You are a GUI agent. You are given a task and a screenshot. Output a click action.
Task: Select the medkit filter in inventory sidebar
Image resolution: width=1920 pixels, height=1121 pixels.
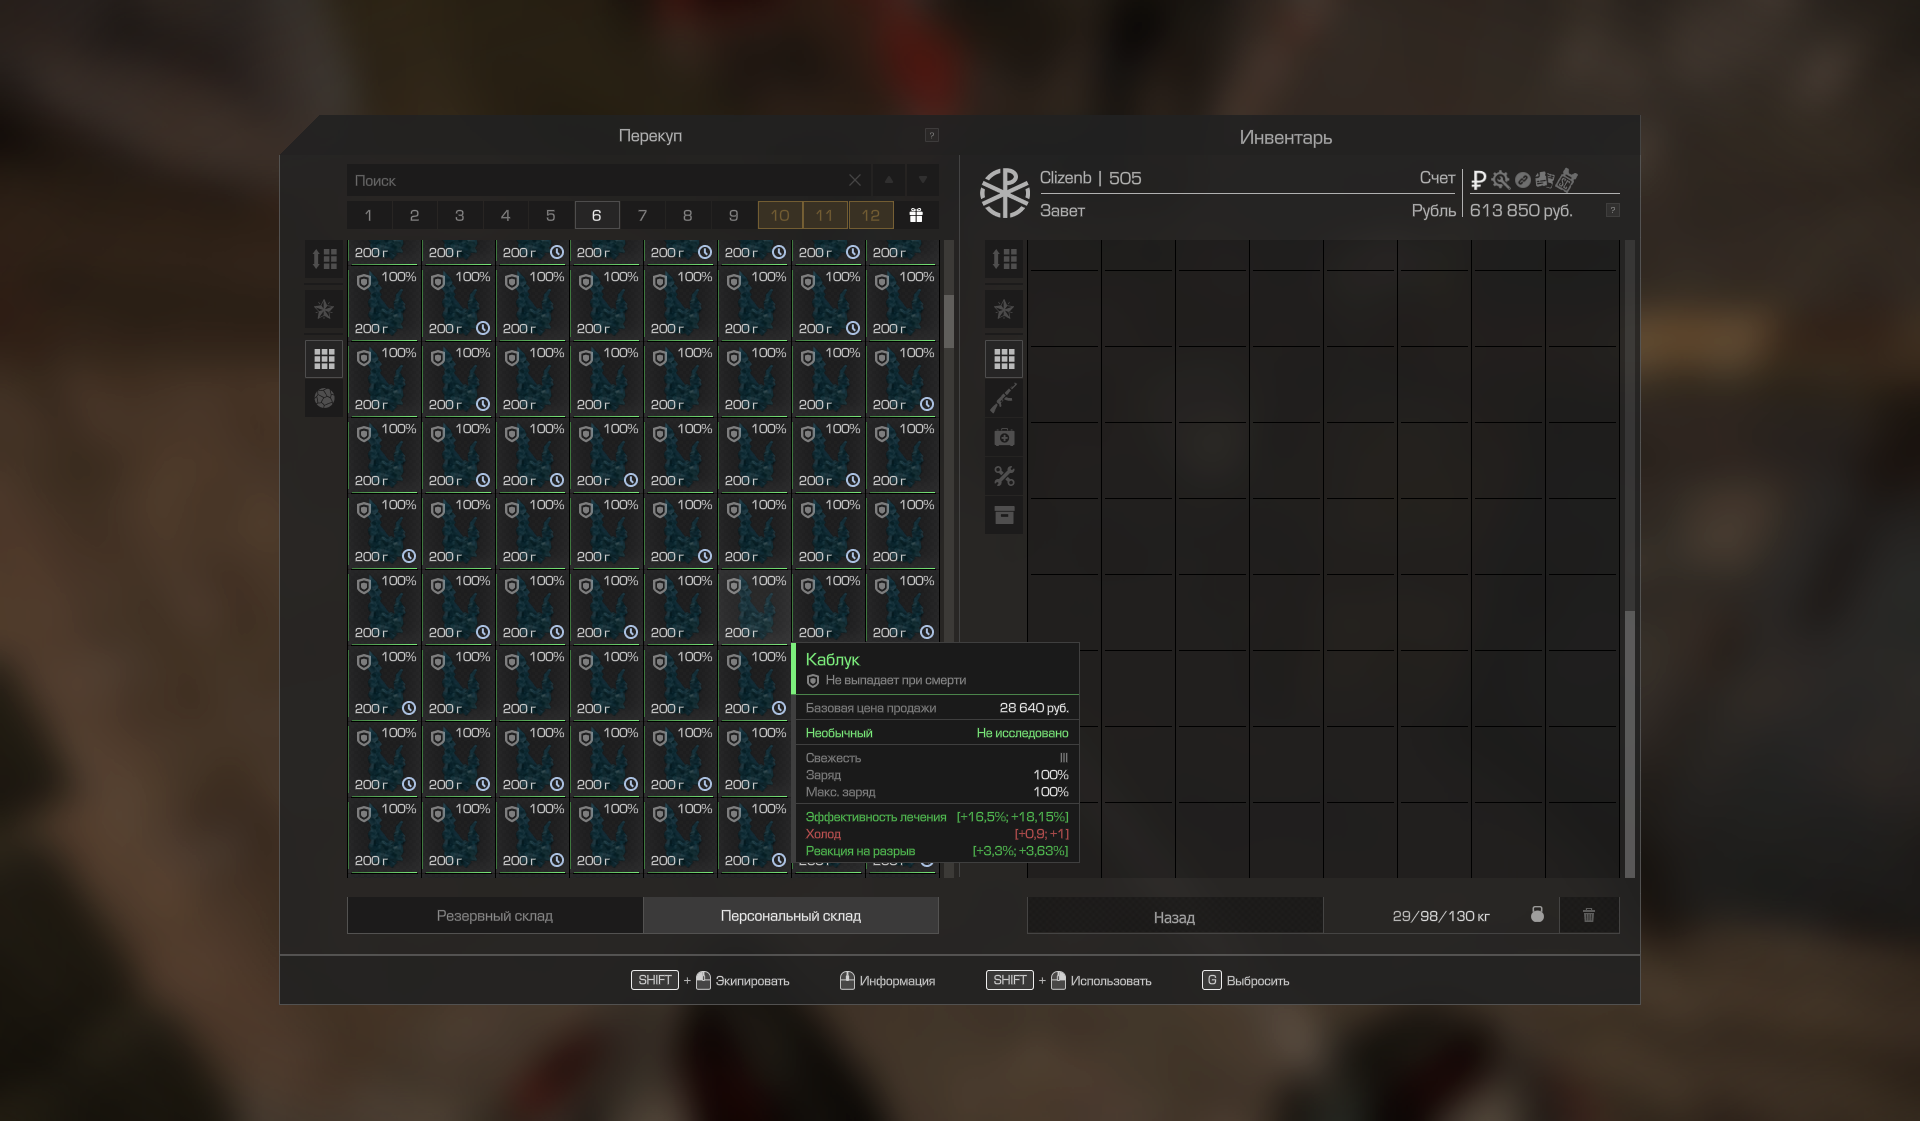pos(1004,437)
